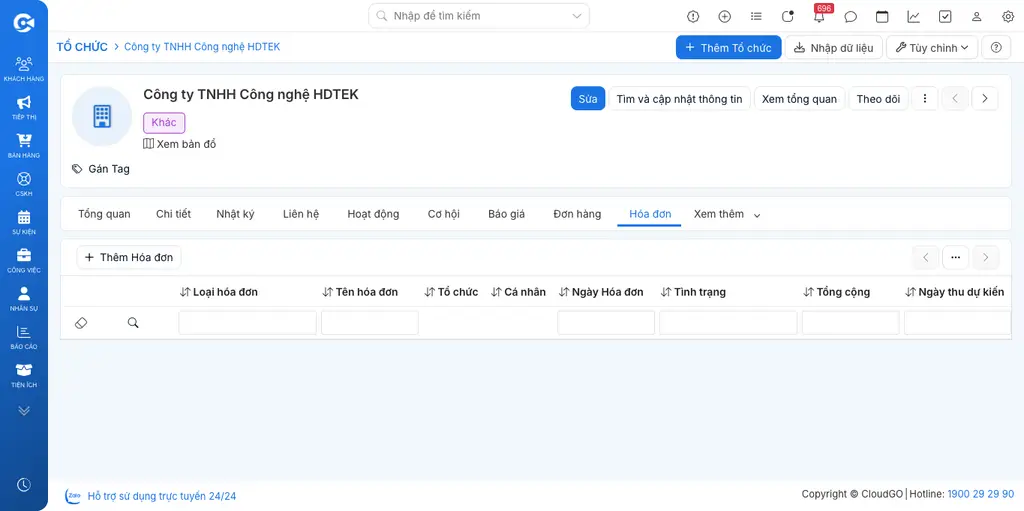Switch to the Nhật ký tab
This screenshot has height=511, width=1024.
235,214
